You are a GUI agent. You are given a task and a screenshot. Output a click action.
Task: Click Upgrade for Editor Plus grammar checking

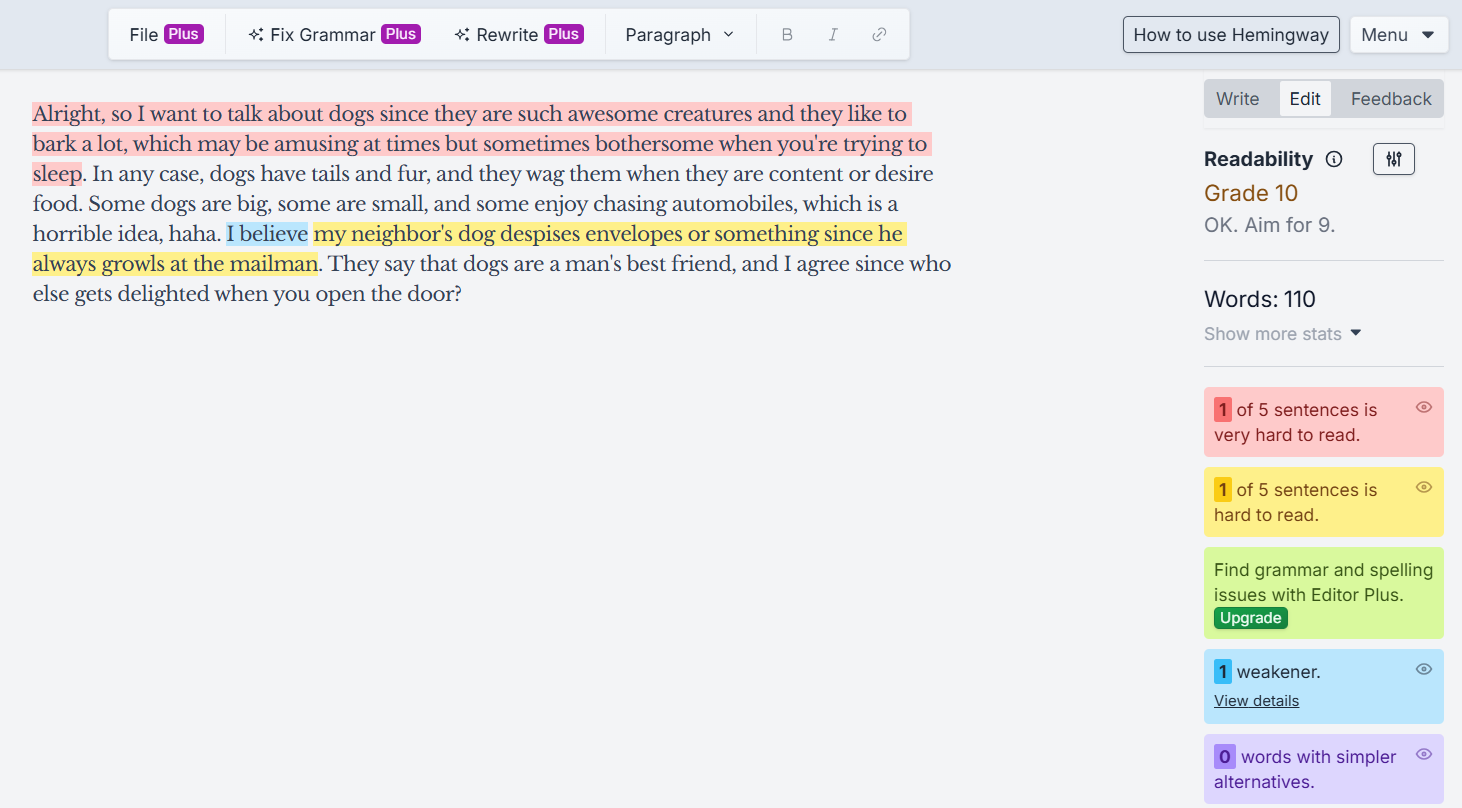click(x=1250, y=618)
